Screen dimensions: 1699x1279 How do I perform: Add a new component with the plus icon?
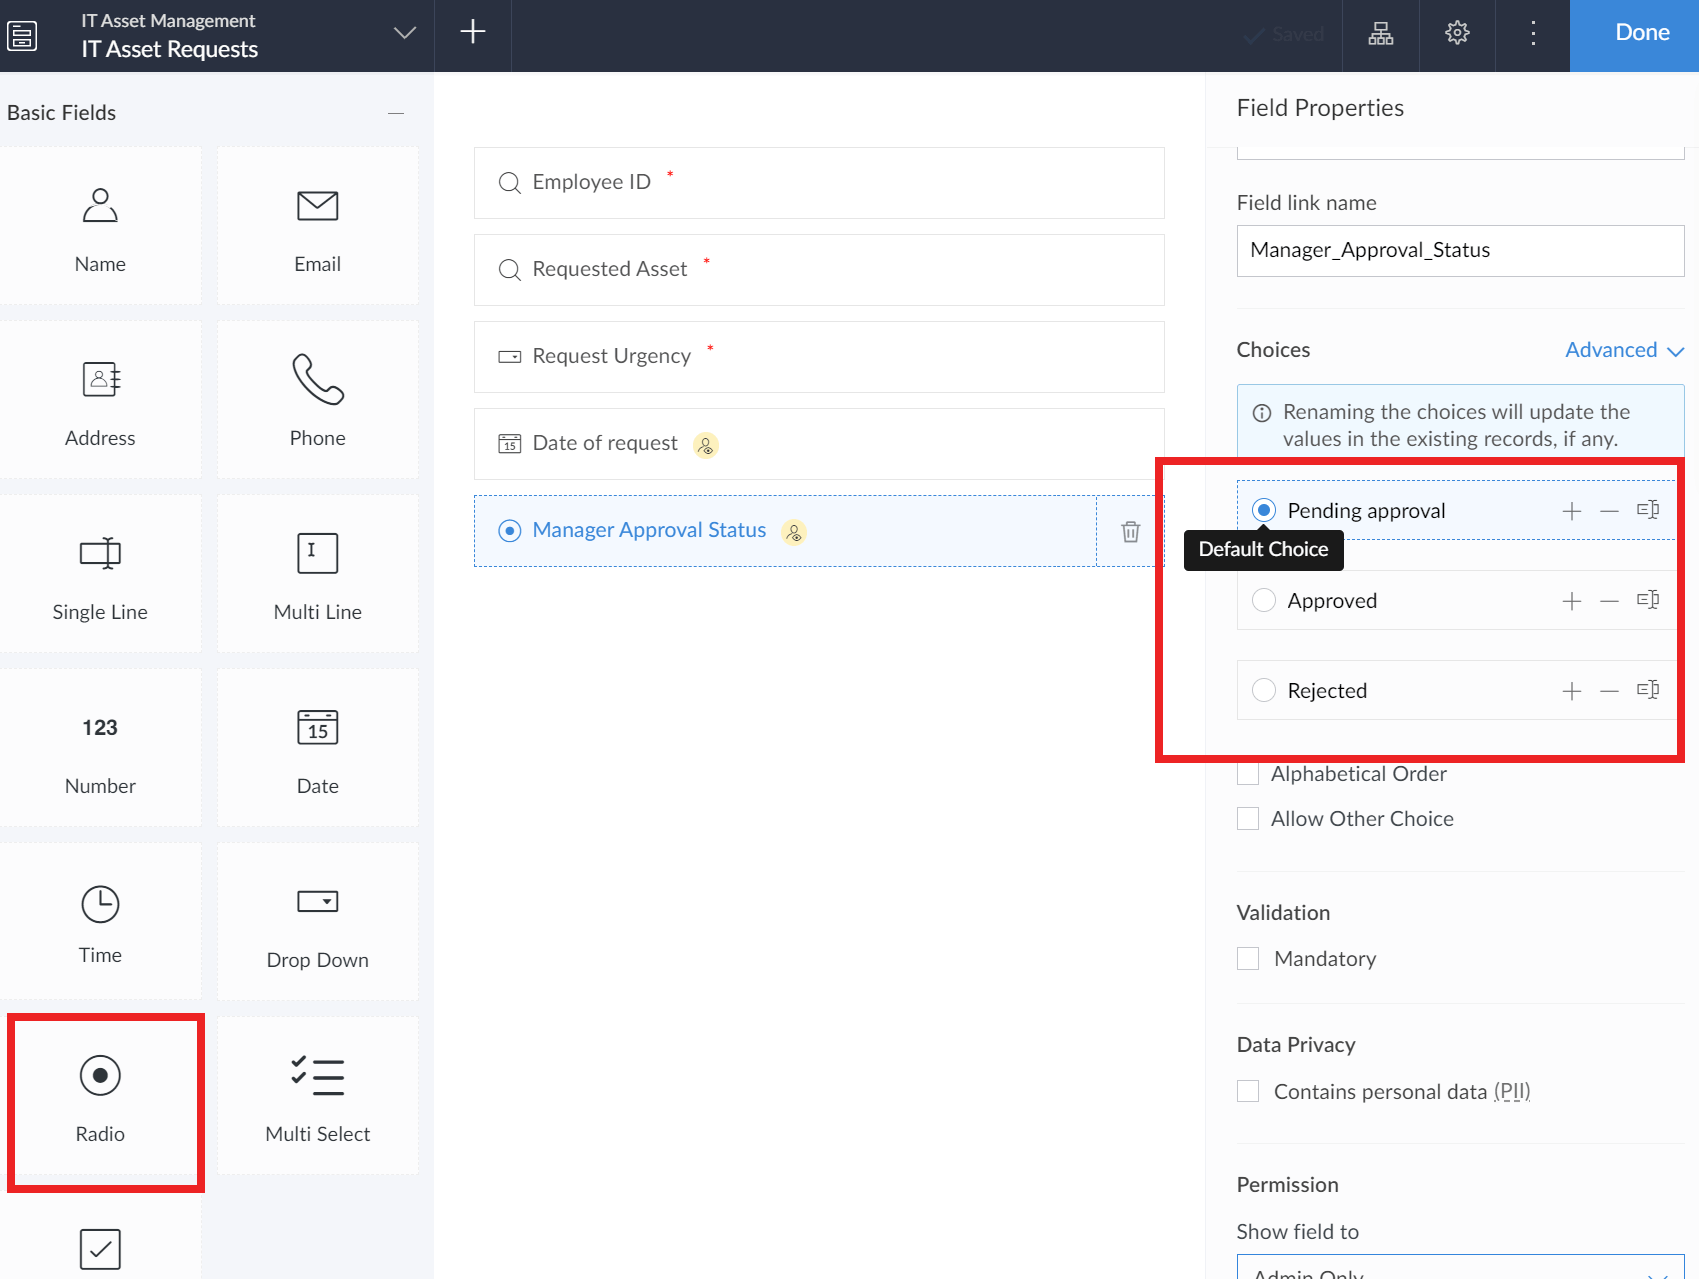tap(472, 31)
